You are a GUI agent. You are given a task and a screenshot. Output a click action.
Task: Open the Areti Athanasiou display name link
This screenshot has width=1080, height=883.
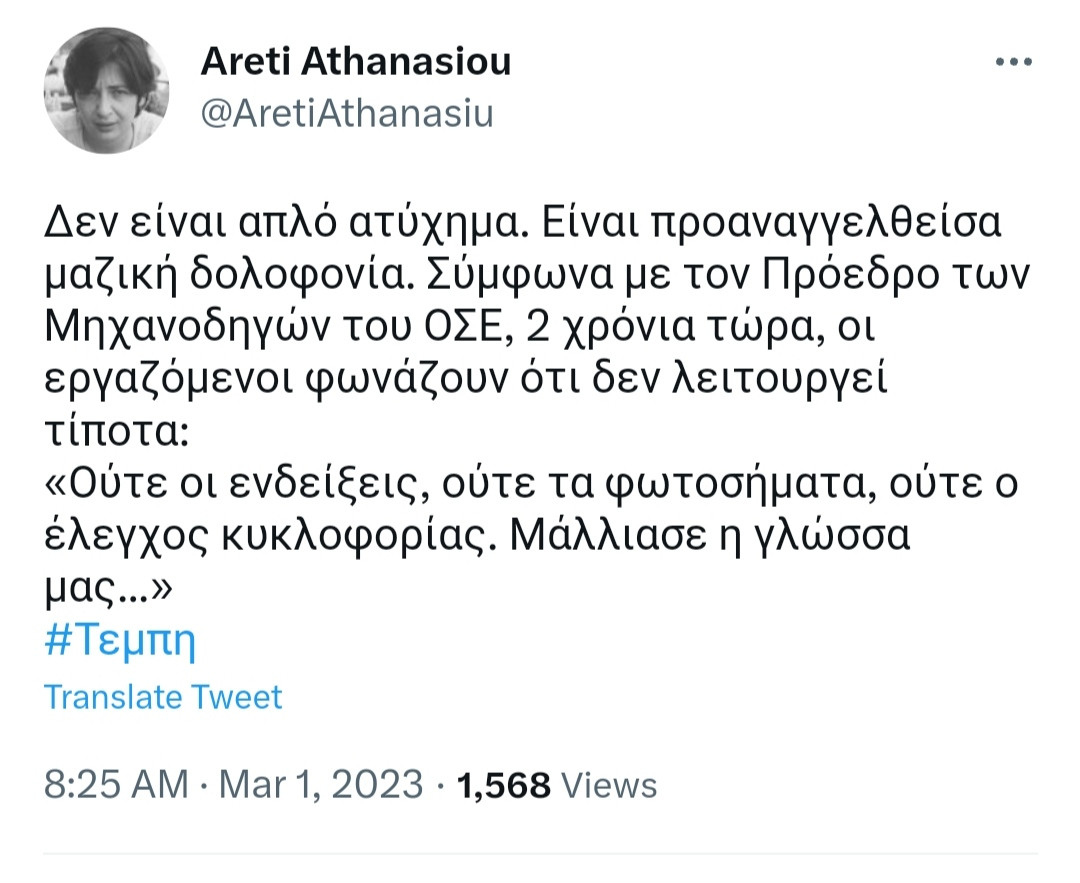356,62
